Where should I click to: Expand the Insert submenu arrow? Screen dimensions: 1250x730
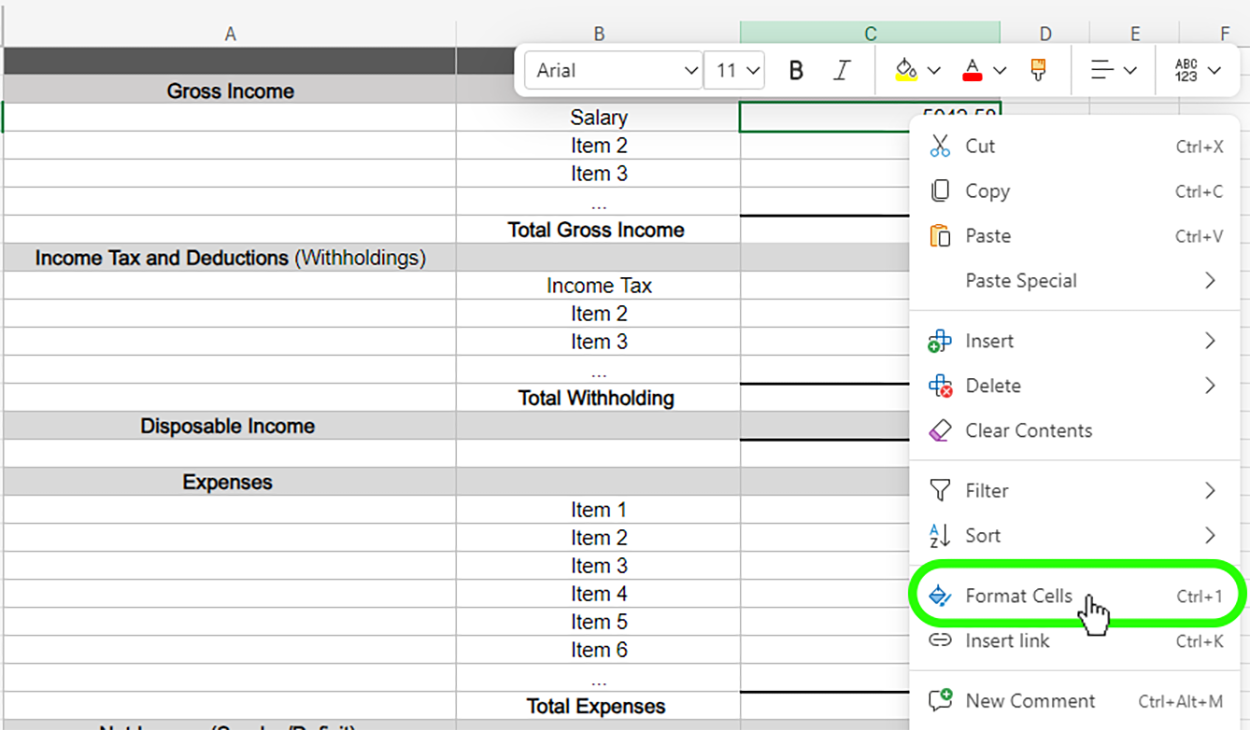(1210, 341)
